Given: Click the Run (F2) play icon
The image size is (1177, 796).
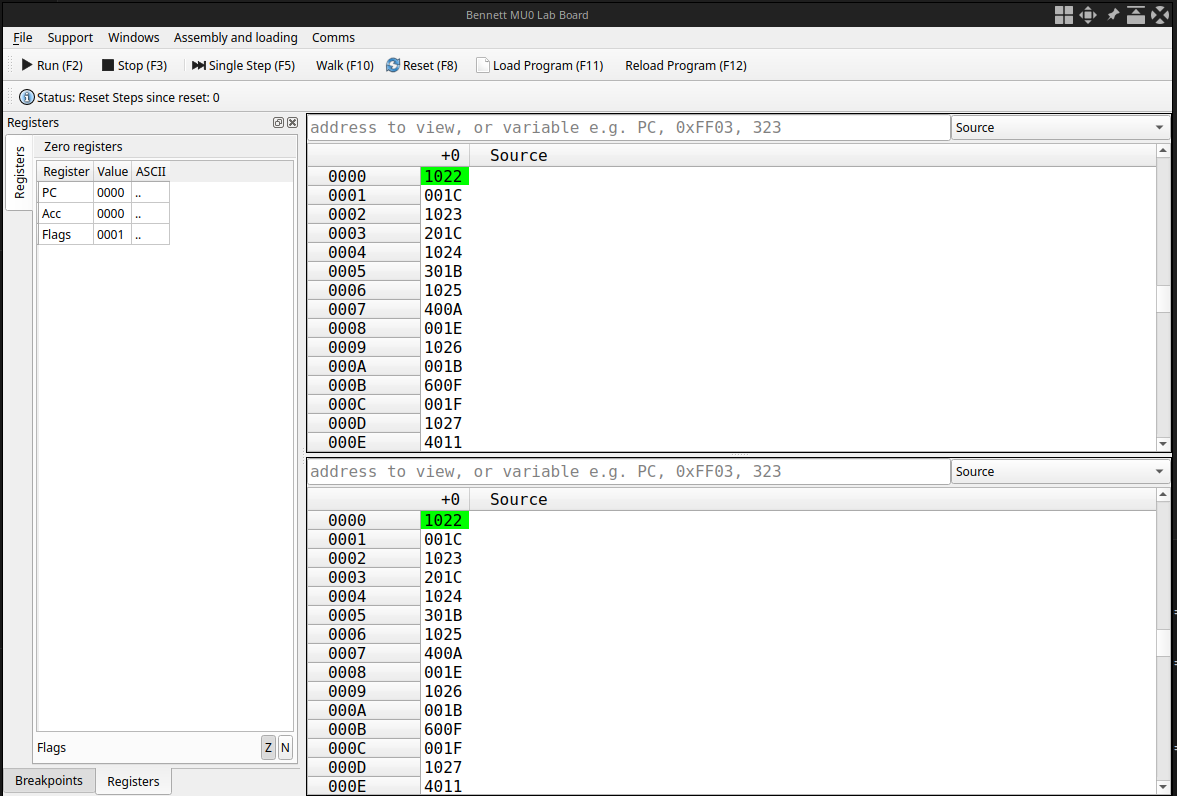Looking at the screenshot, I should pyautogui.click(x=27, y=65).
